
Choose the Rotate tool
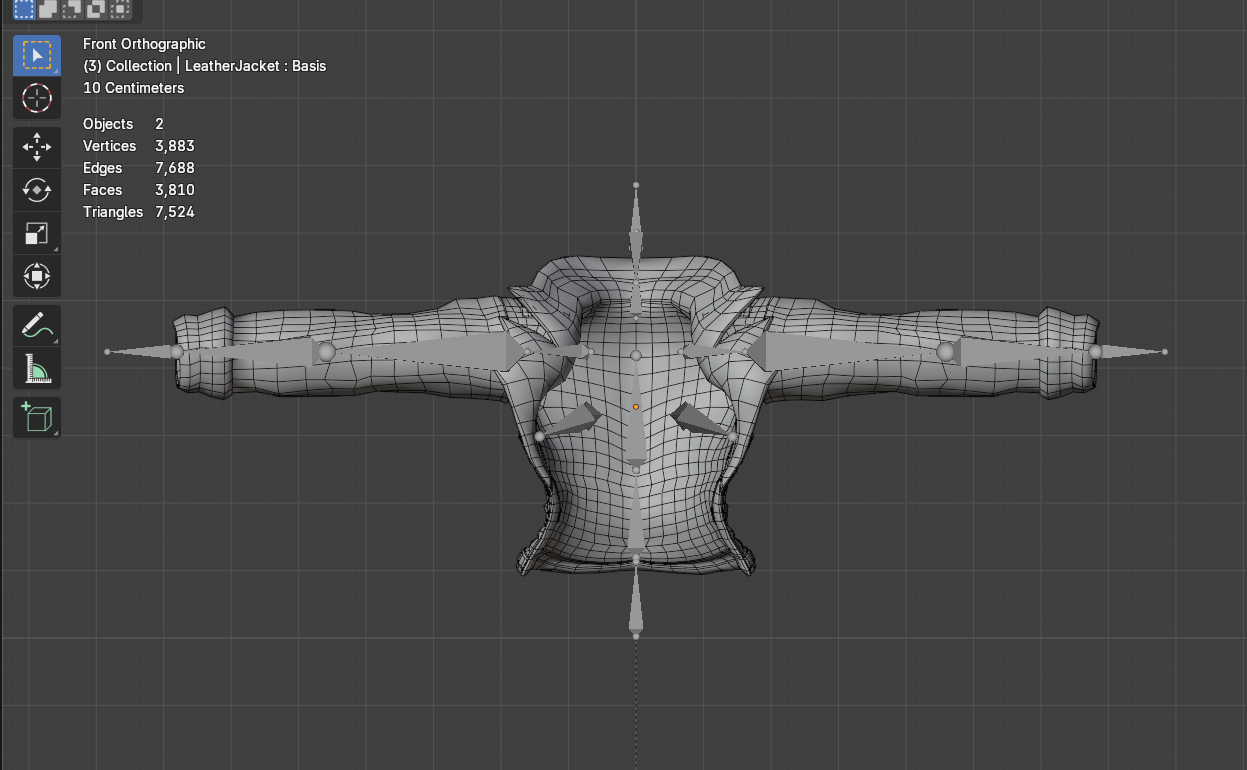(x=36, y=190)
